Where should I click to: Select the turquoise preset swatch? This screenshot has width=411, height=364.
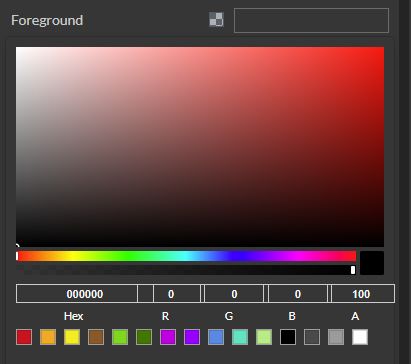pos(240,337)
